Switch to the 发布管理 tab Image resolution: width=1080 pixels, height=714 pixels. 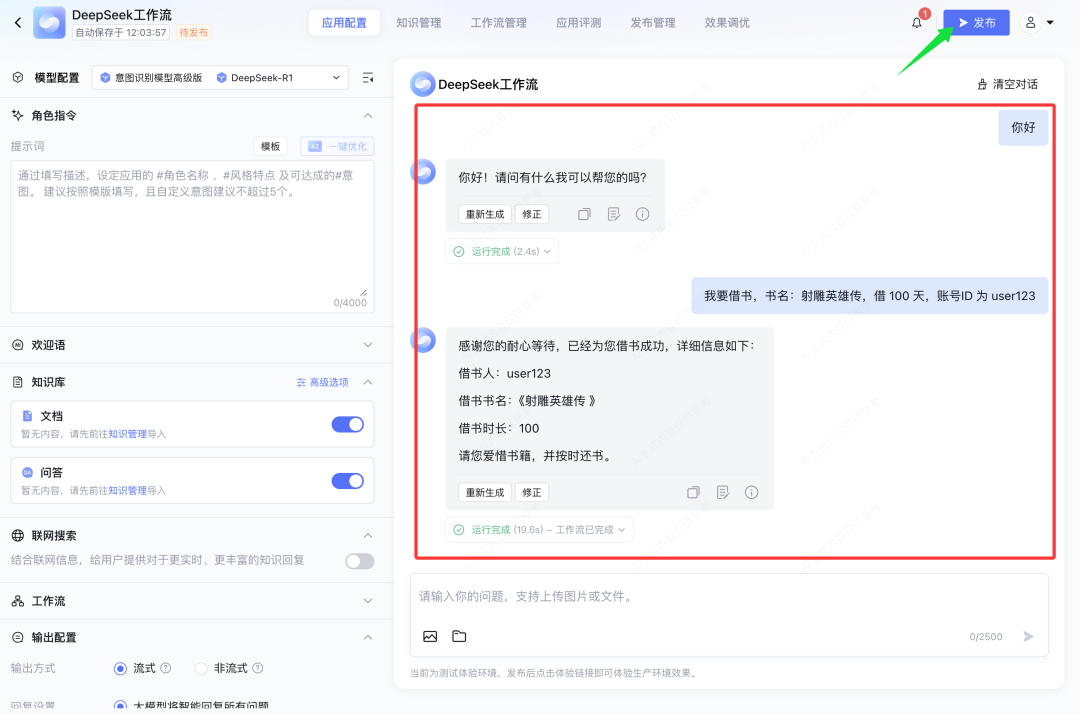coord(653,23)
